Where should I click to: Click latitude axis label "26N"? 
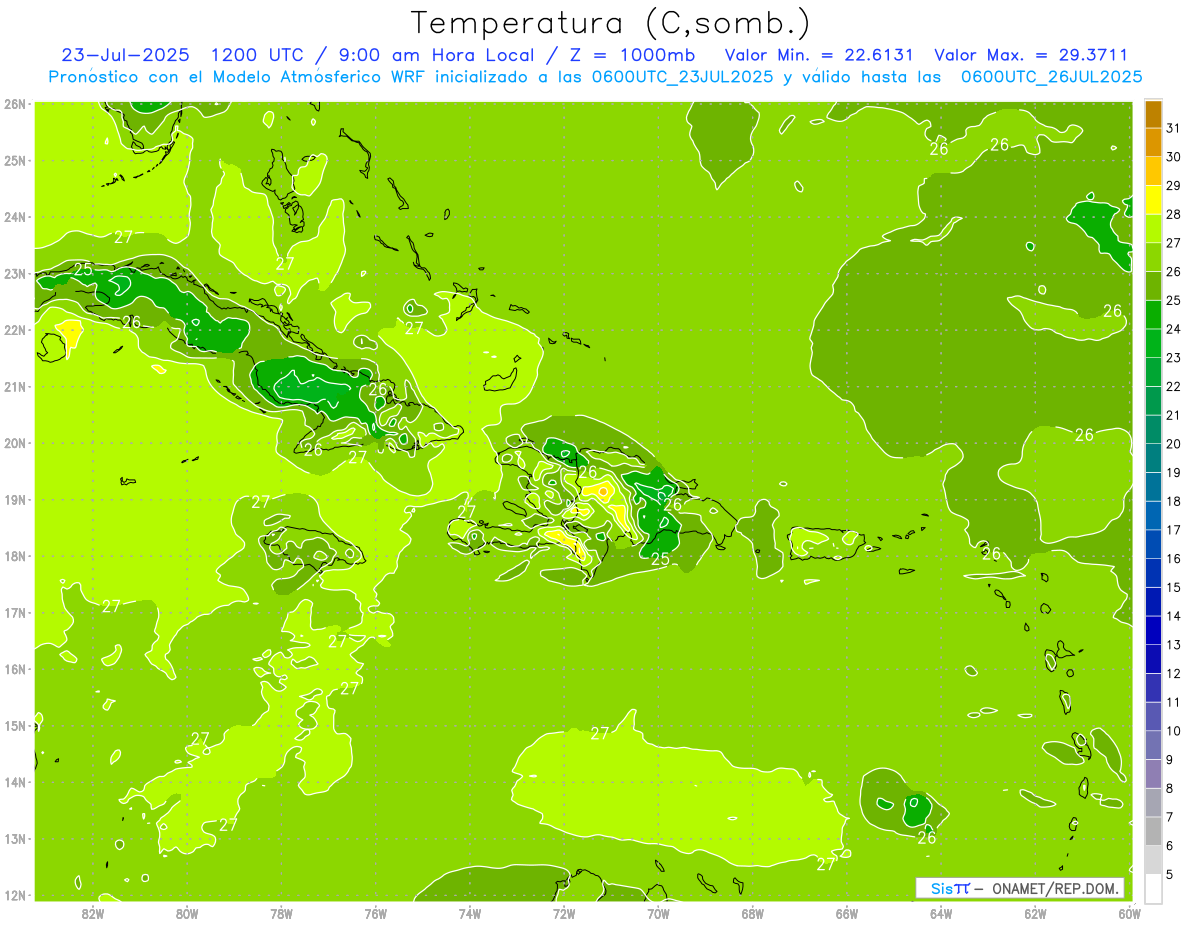(15, 104)
